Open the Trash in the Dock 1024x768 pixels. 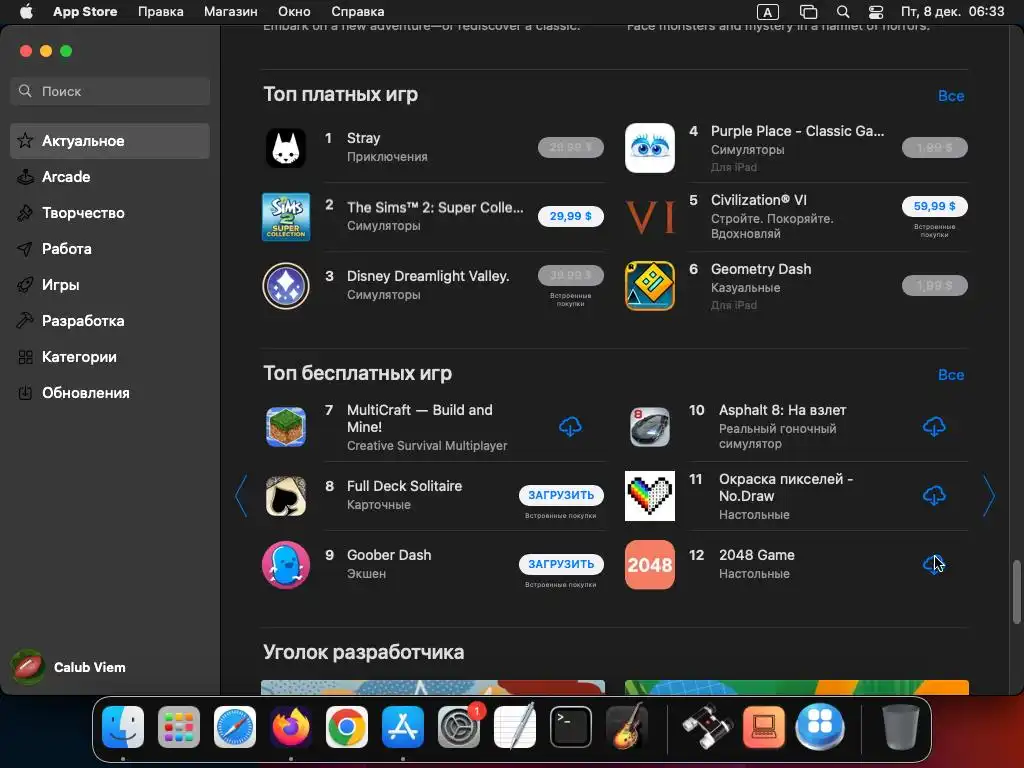[x=901, y=726]
